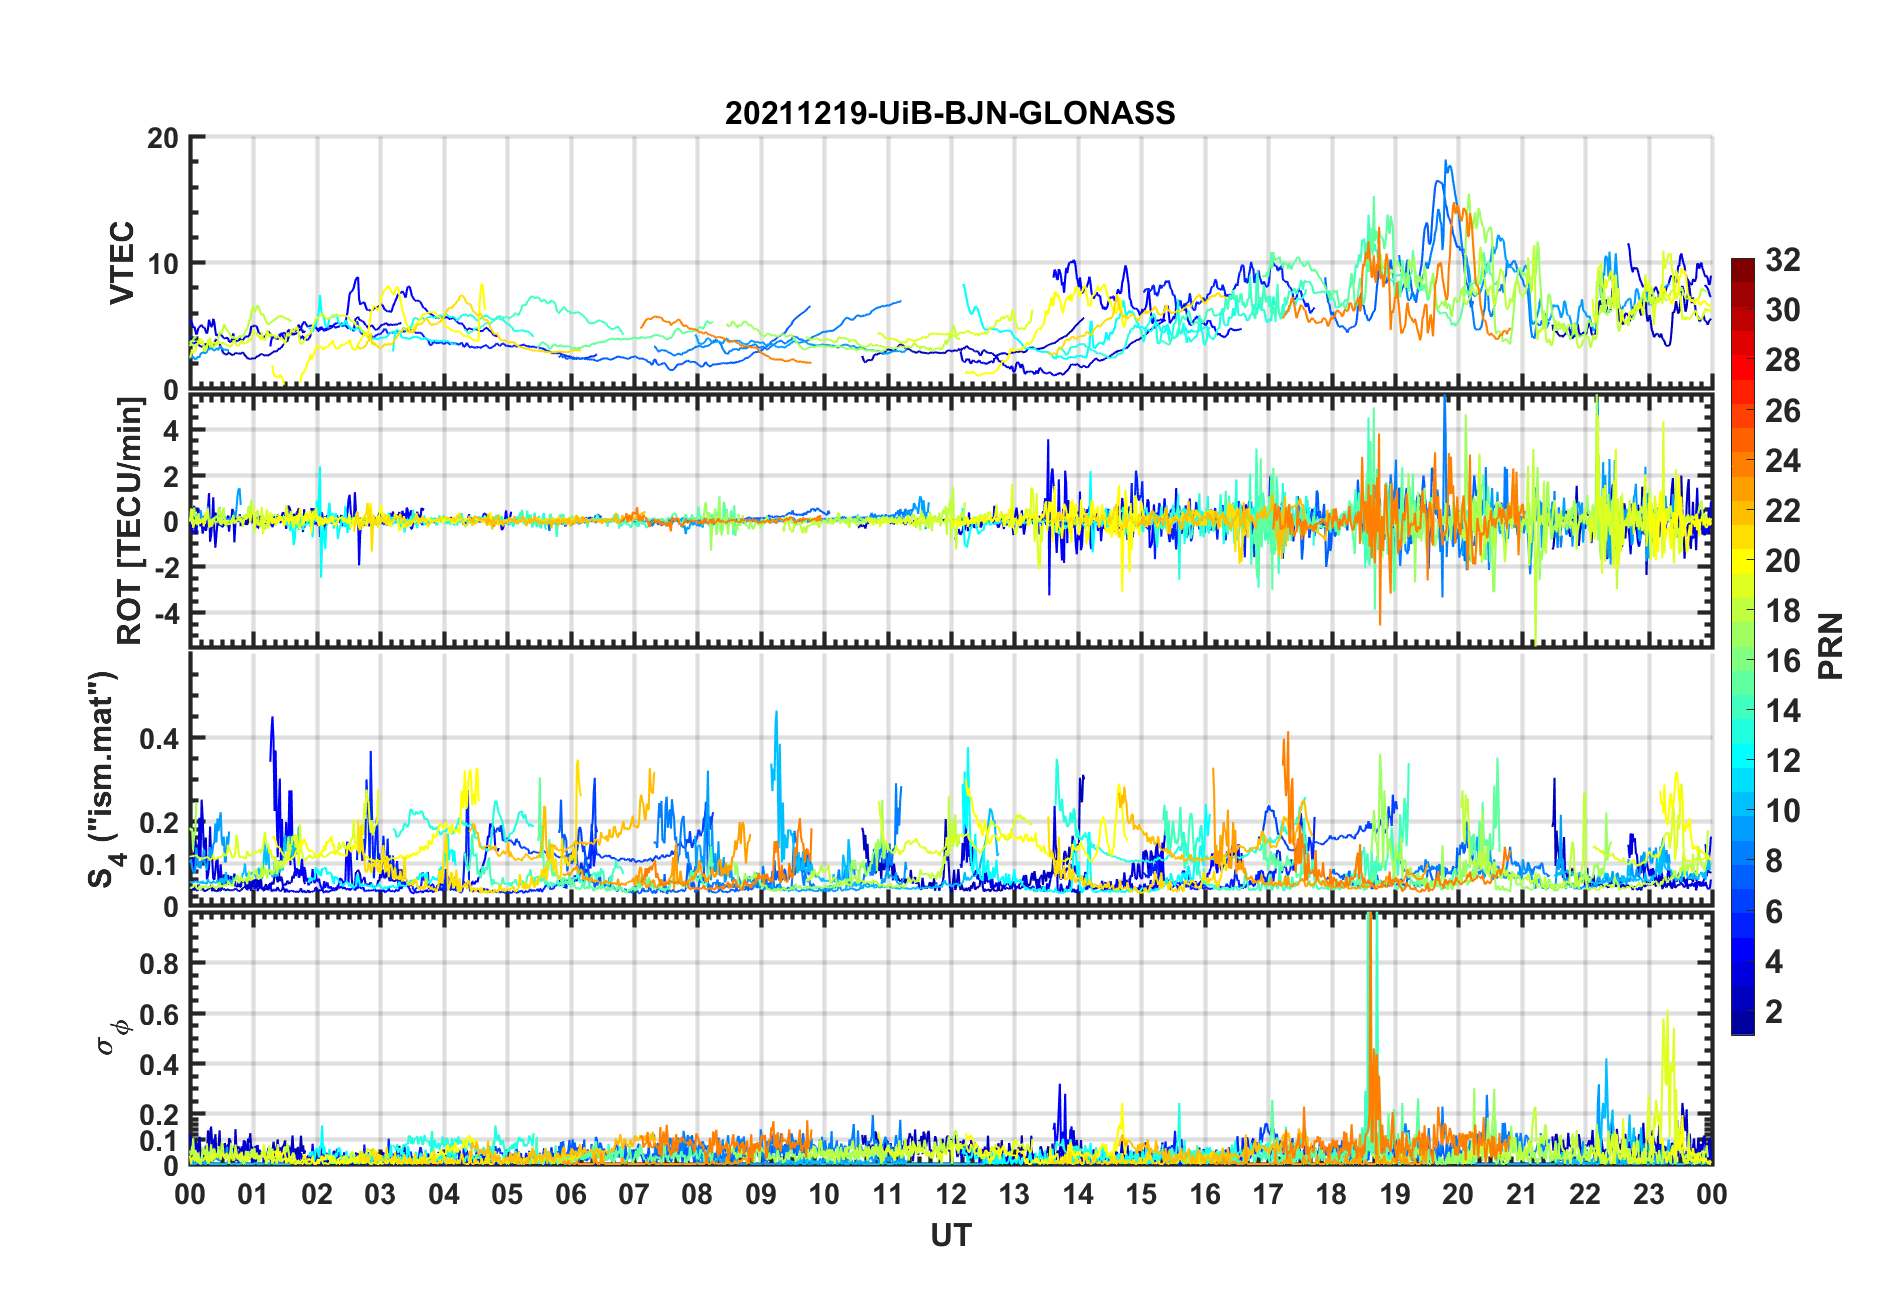The image size is (1902, 1292).
Task: Click the sigma phi y-axis tick 0.8
Action: (159, 964)
